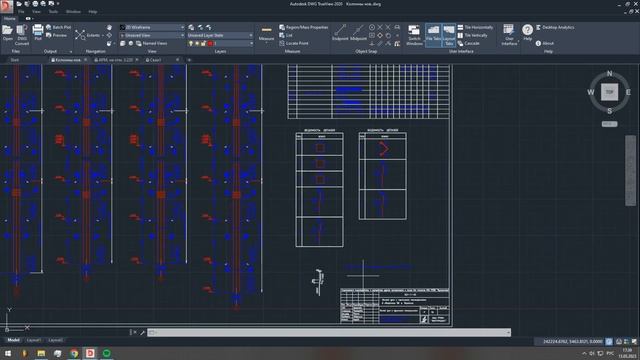The height and width of the screenshot is (360, 640).
Task: Click ViewCube N compass direction
Action: (609, 73)
